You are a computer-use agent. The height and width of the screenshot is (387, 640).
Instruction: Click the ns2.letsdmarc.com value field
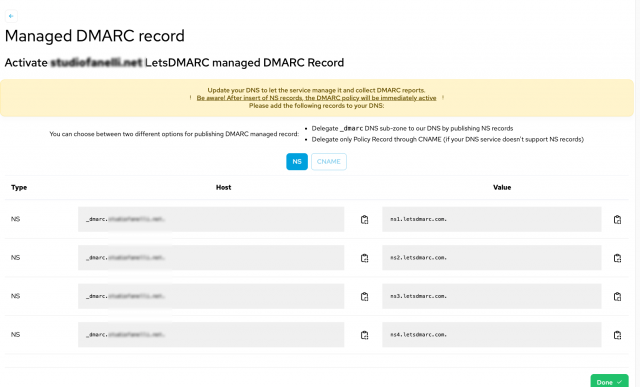point(491,258)
